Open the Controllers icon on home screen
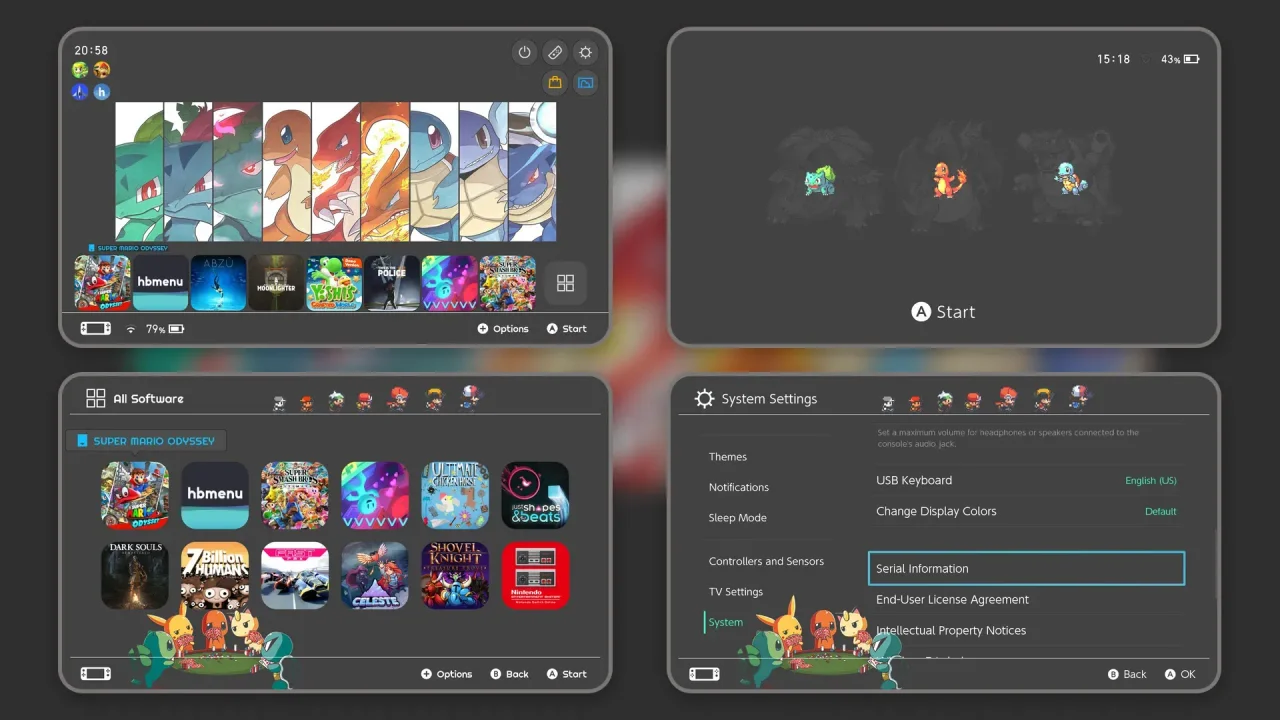The width and height of the screenshot is (1280, 720). pos(555,53)
